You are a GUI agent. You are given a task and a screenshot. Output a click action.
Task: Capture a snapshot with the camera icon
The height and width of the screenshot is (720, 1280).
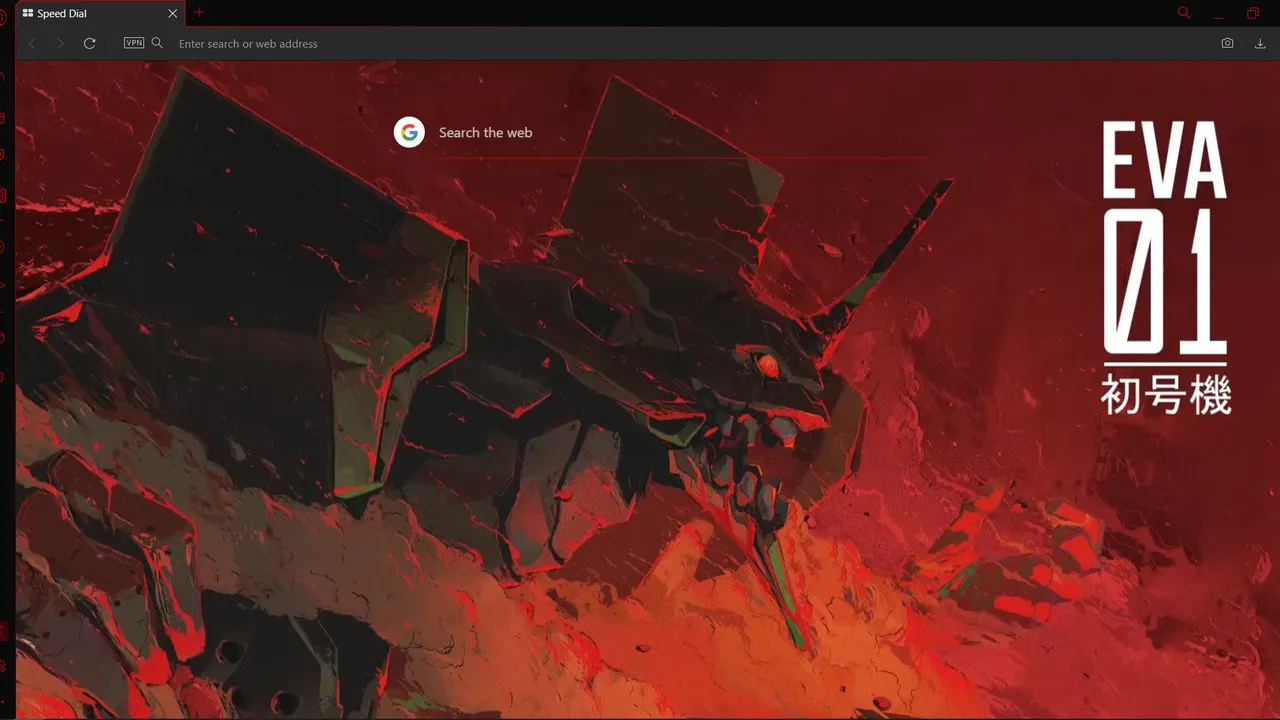1227,43
